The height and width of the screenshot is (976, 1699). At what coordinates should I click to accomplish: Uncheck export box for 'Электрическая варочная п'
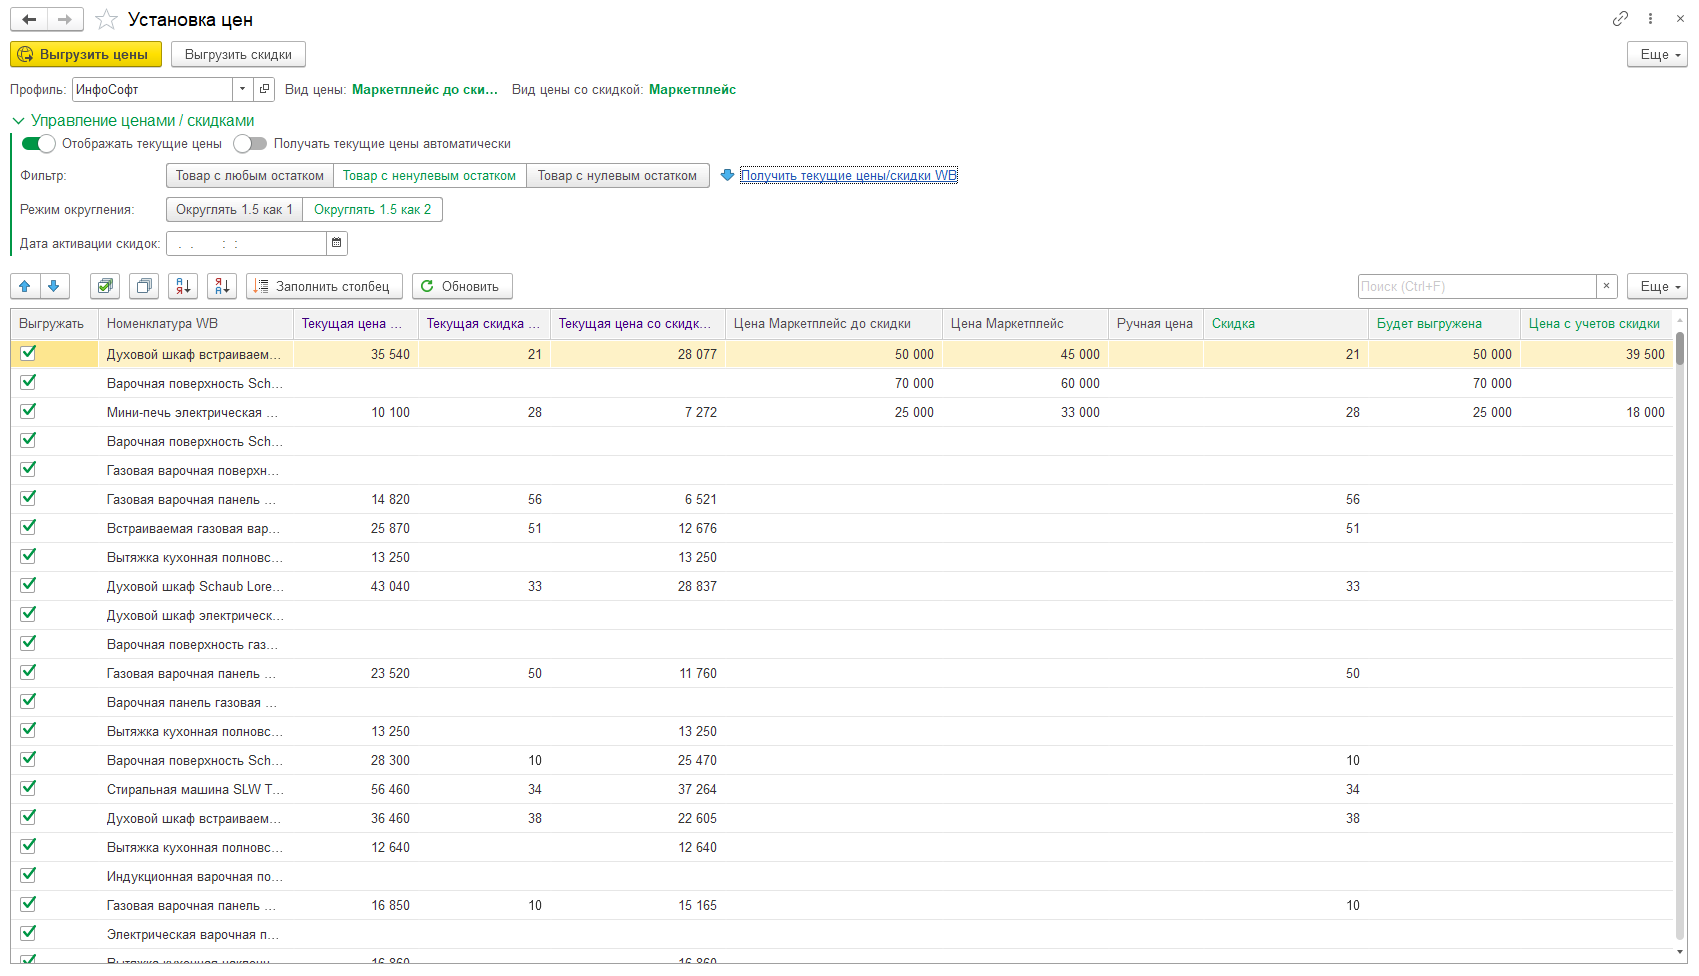click(28, 933)
